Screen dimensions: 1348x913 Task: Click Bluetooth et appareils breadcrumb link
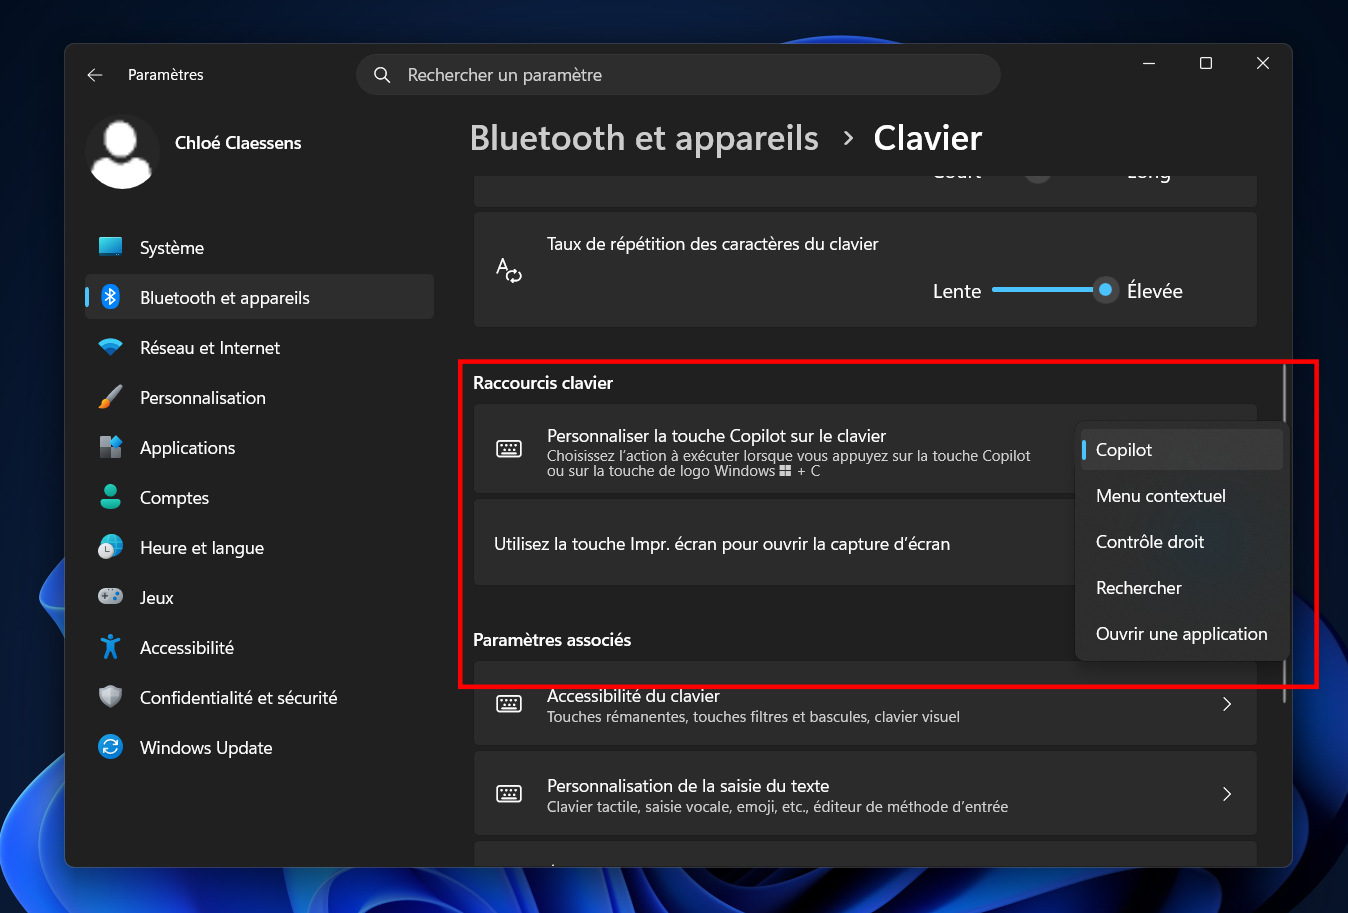[x=644, y=138]
